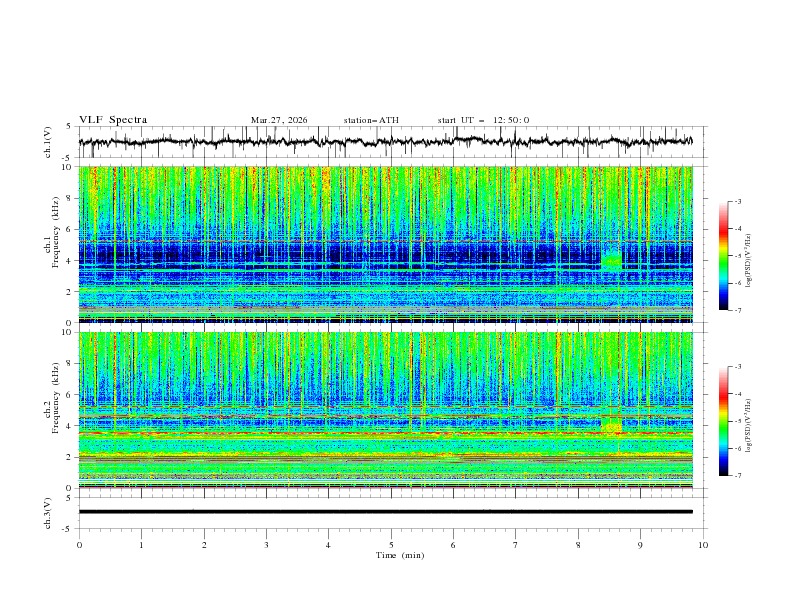Click the time axis tick labeled 6
The height and width of the screenshot is (612, 792).
pos(453,545)
